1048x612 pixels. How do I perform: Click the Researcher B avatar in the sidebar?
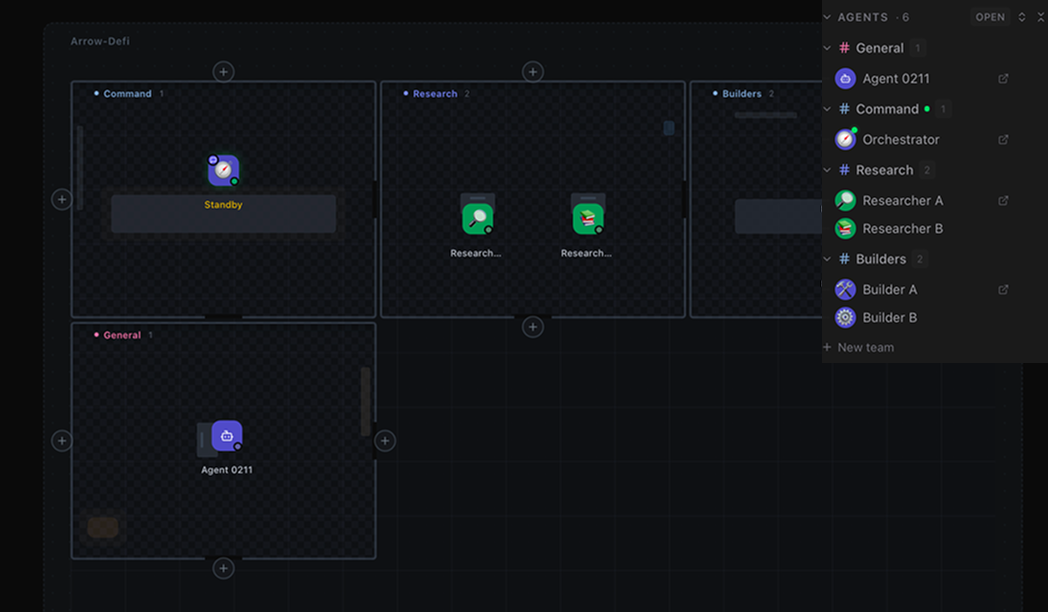[845, 228]
